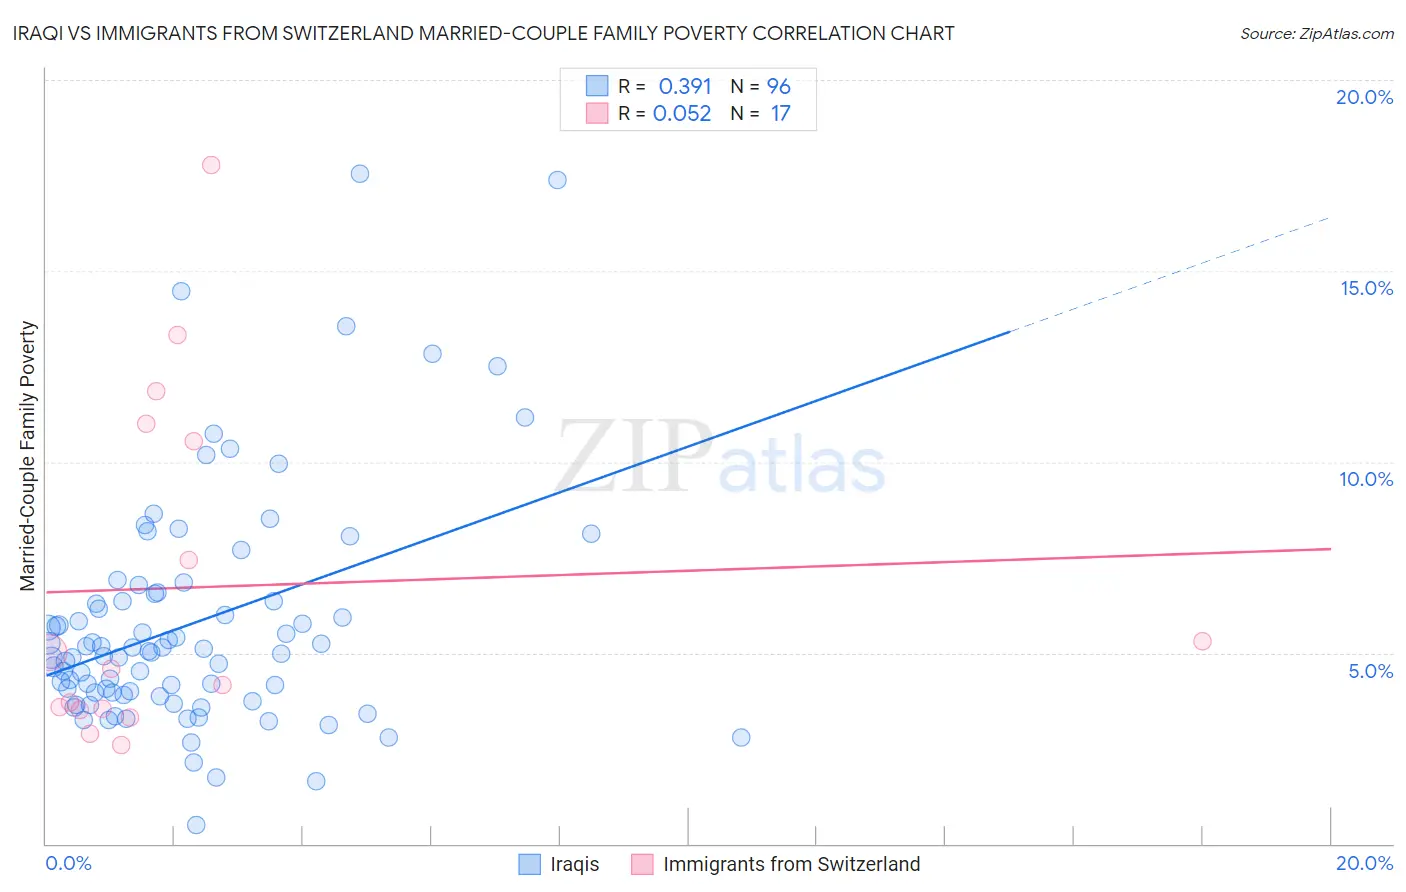Screen dimensions: 1406x892
Task: Click the 10.0% y-axis tick label
Action: [1365, 479]
